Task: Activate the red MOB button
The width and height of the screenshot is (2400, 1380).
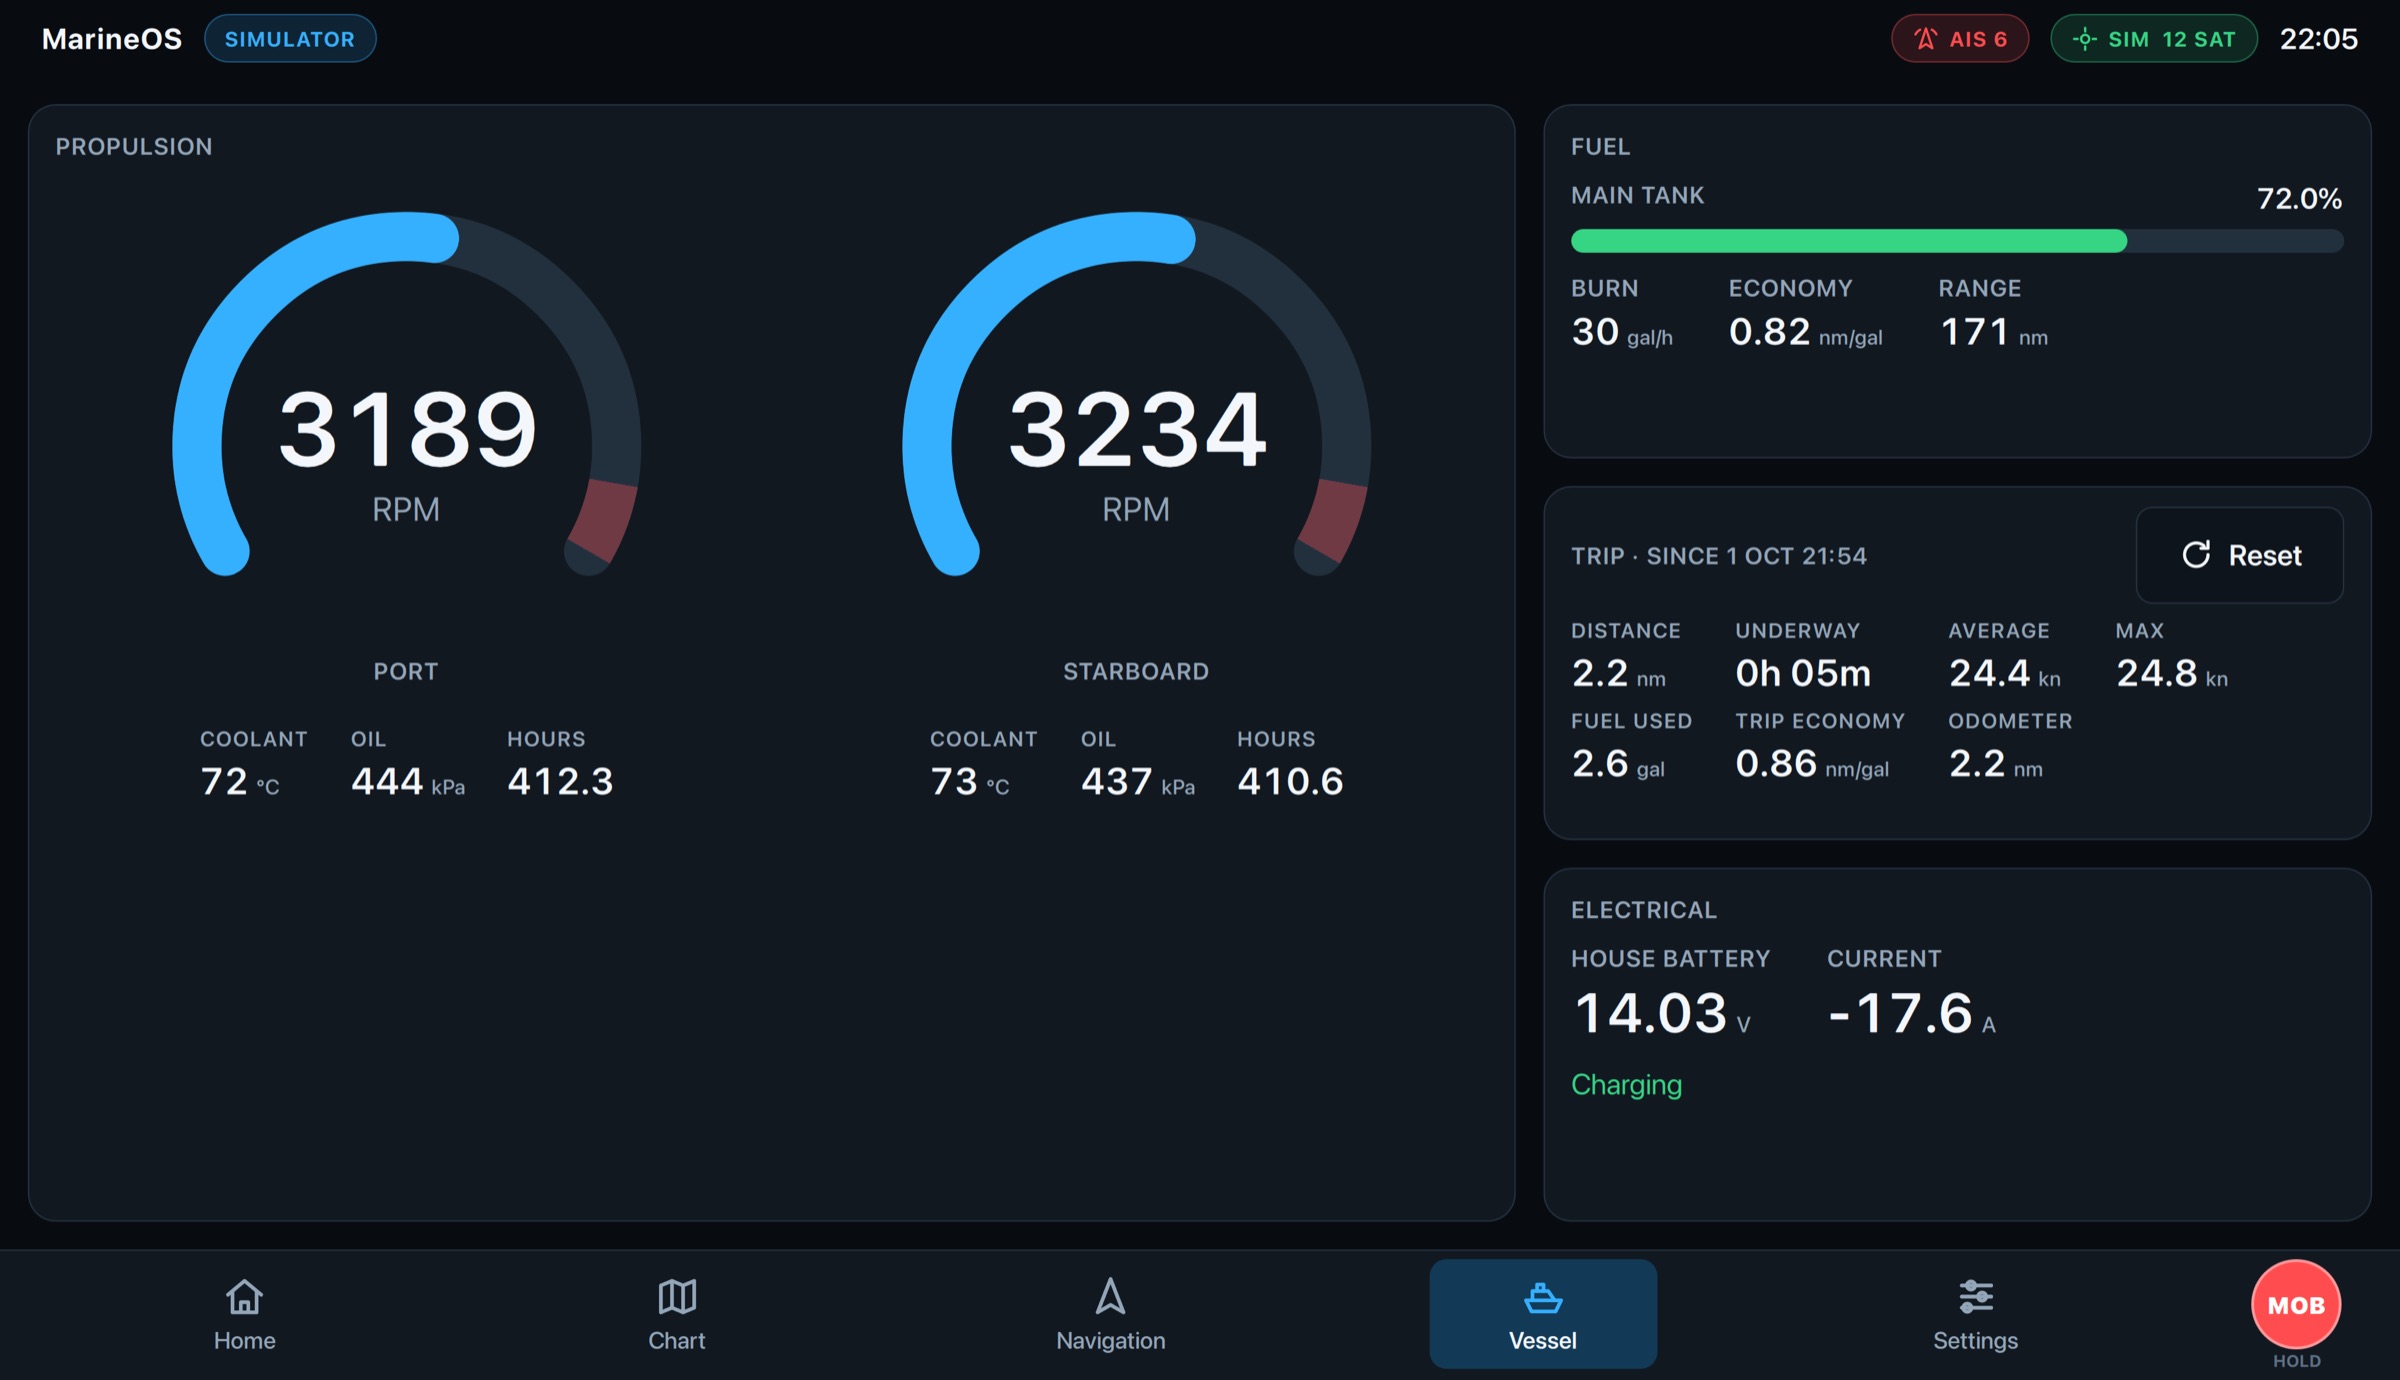Action: click(x=2296, y=1304)
